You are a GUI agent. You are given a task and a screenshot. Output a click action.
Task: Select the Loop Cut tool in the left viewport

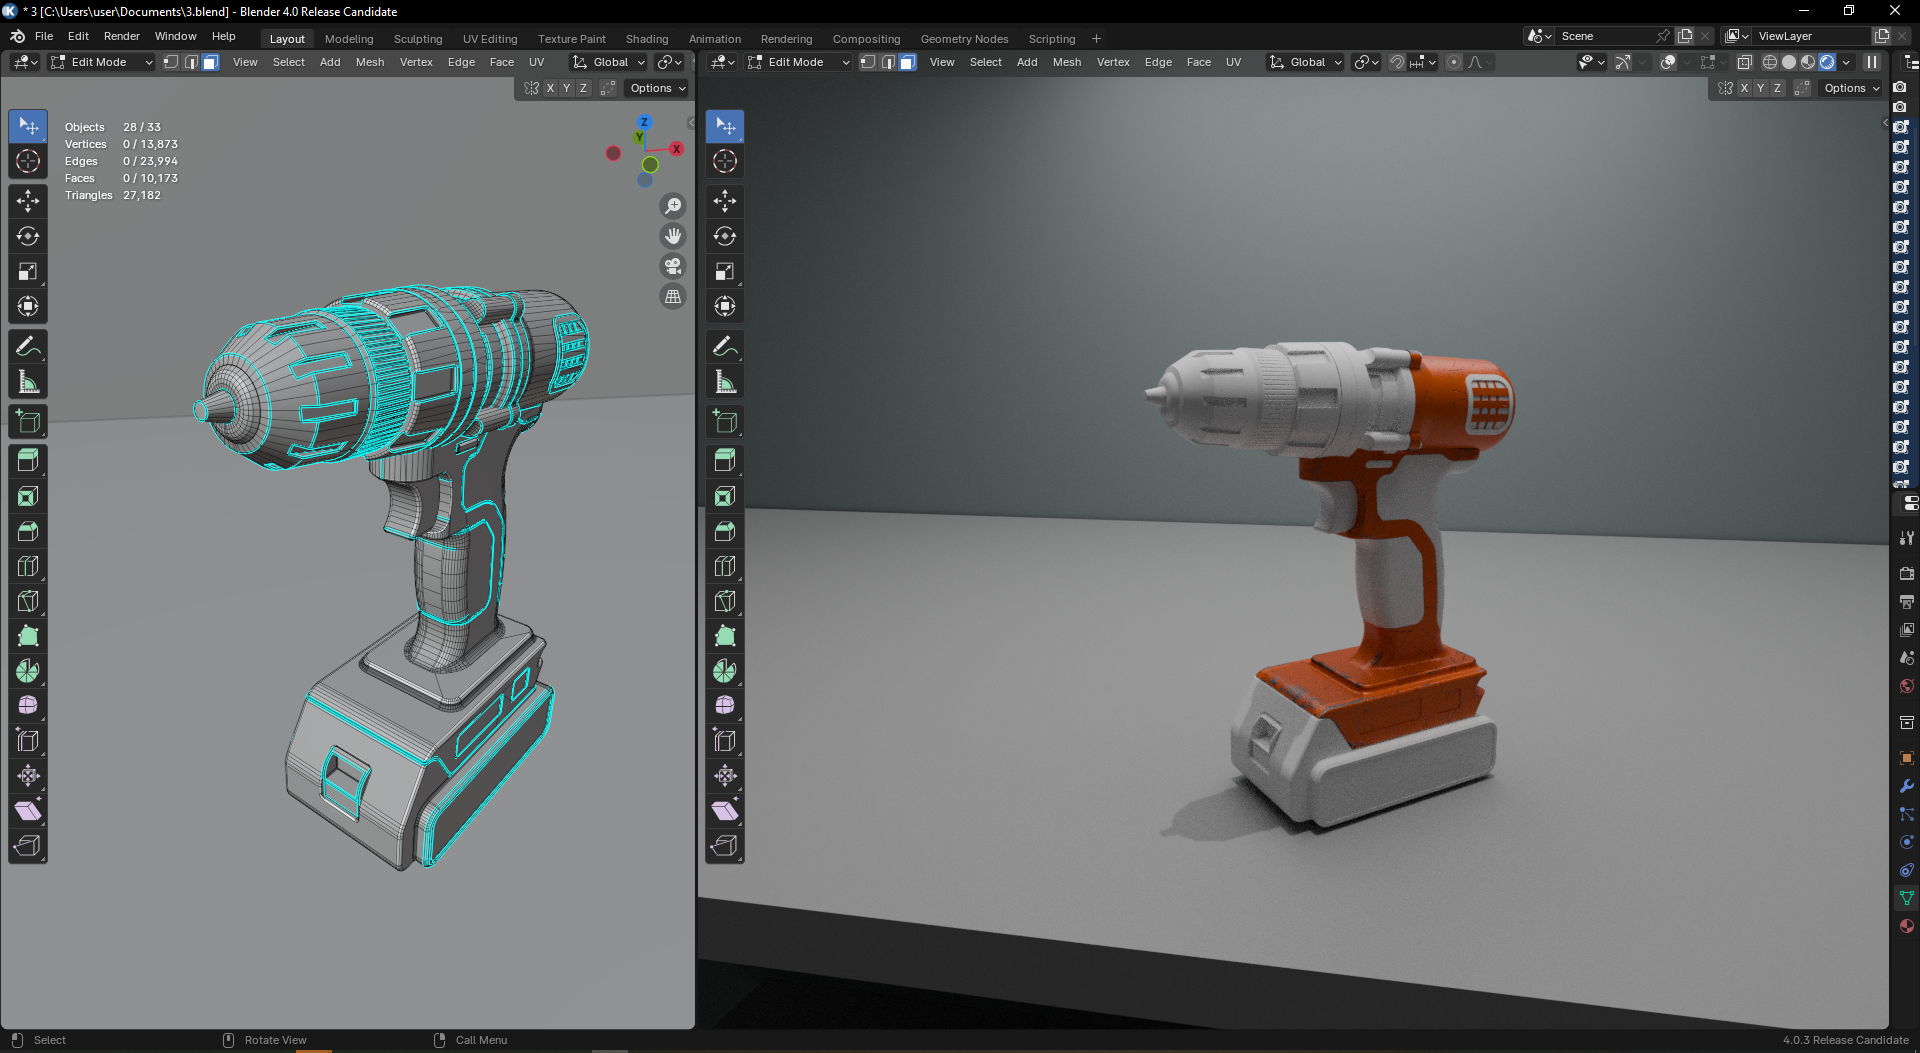(28, 566)
